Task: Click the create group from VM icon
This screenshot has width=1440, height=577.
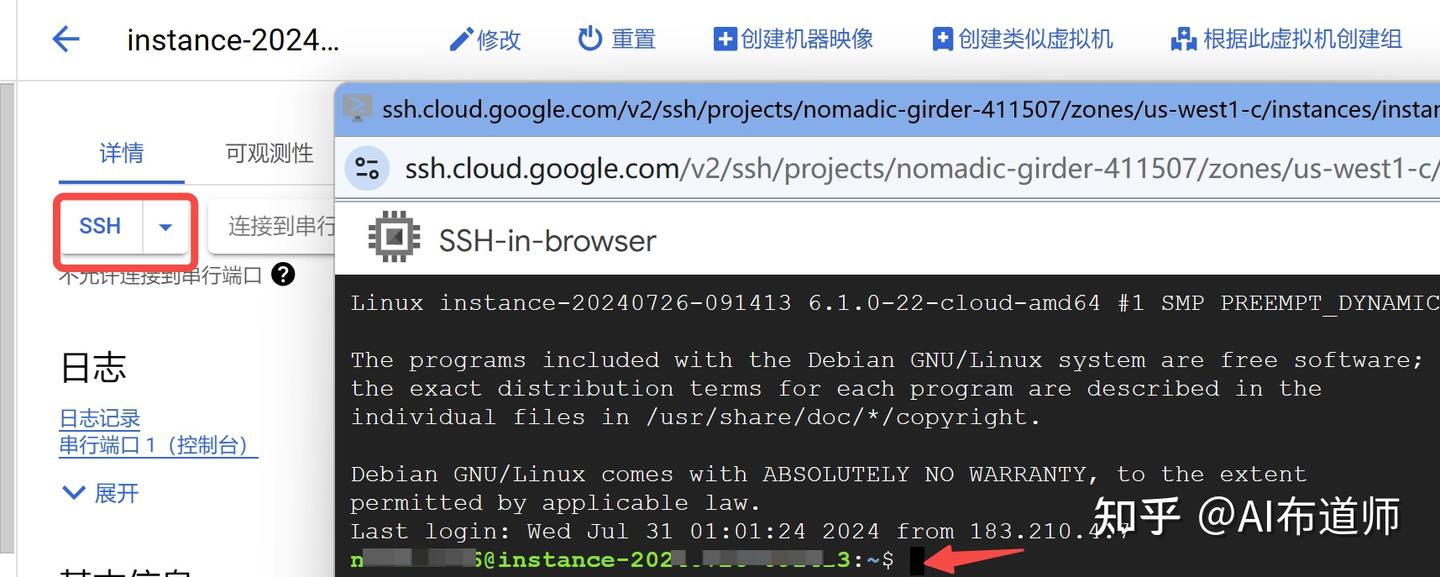Action: point(1184,39)
